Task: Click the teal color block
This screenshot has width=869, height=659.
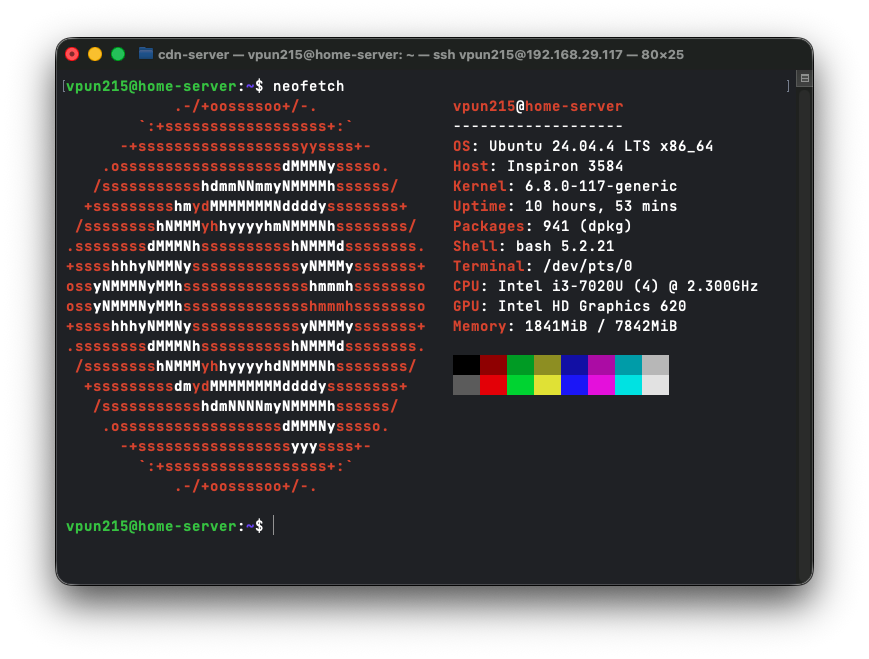Action: [628, 365]
